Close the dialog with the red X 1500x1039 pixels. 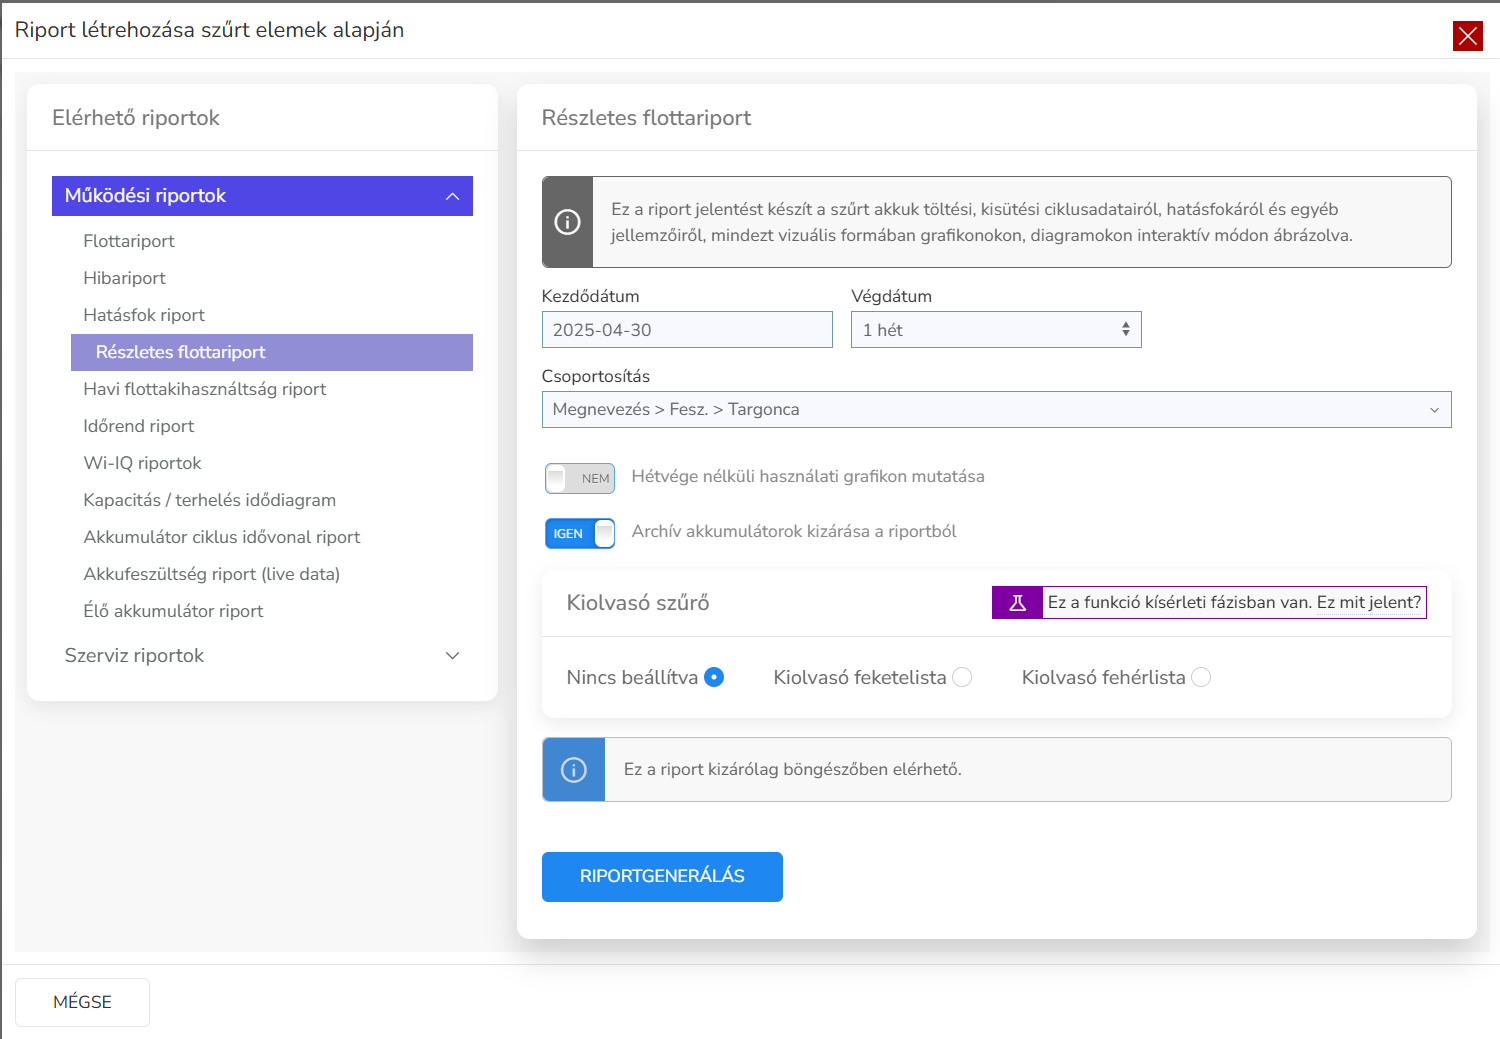click(x=1467, y=36)
